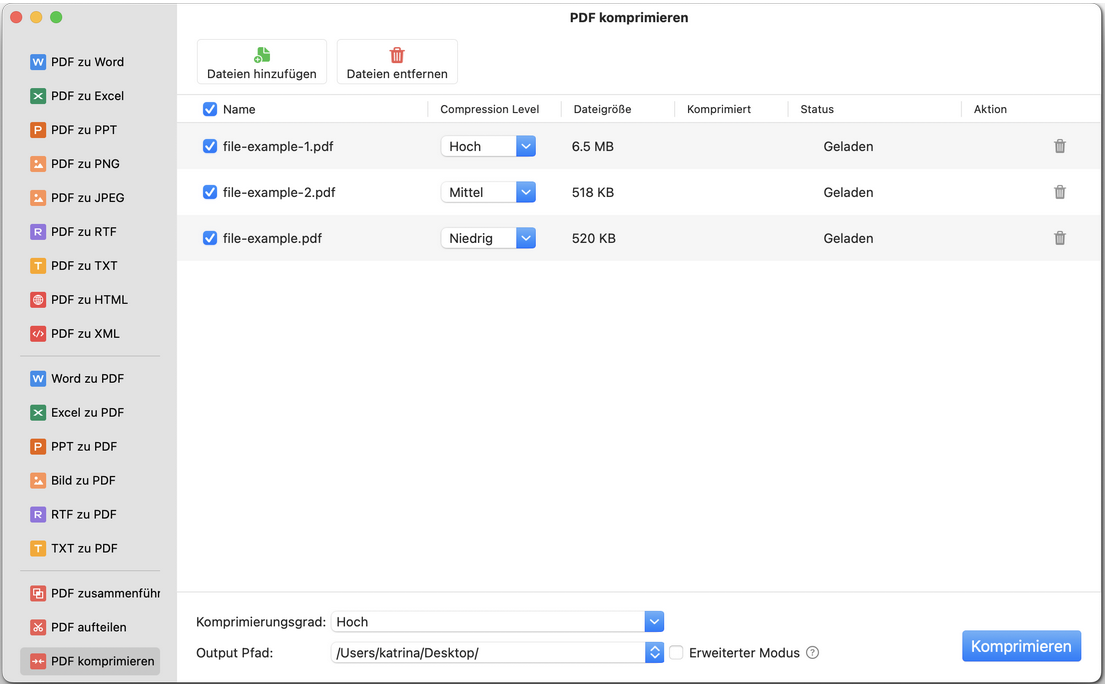The height and width of the screenshot is (684, 1105).
Task: Click the Output Pfad path field
Action: coord(488,652)
